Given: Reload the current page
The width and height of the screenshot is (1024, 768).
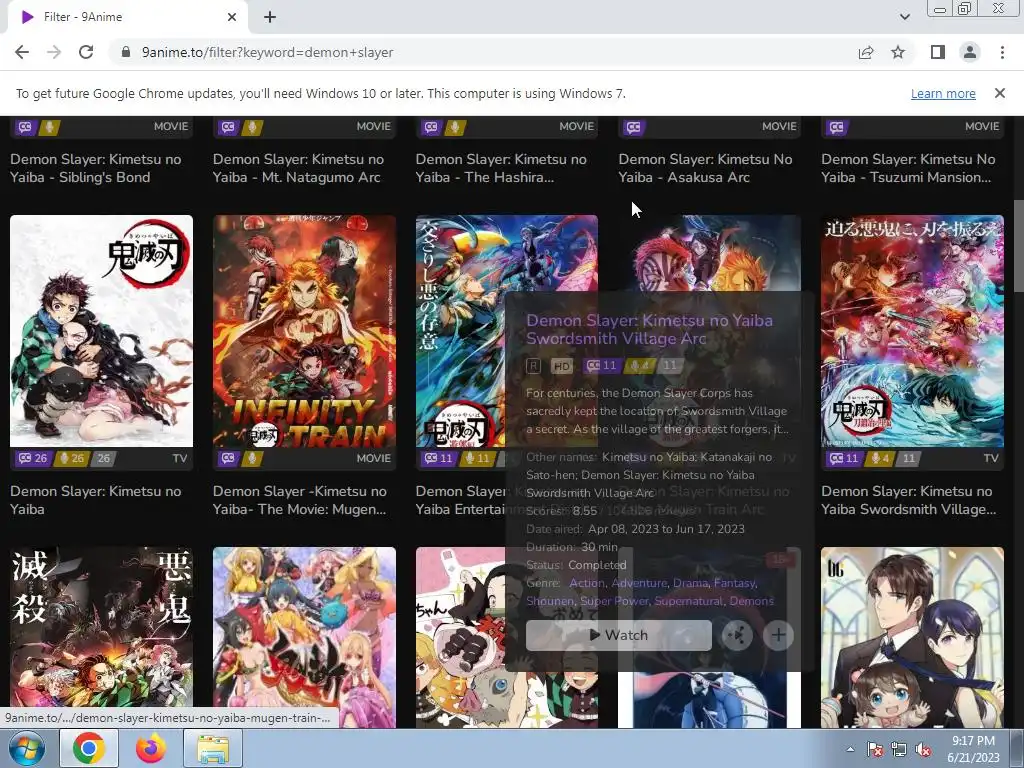Looking at the screenshot, I should pyautogui.click(x=86, y=52).
